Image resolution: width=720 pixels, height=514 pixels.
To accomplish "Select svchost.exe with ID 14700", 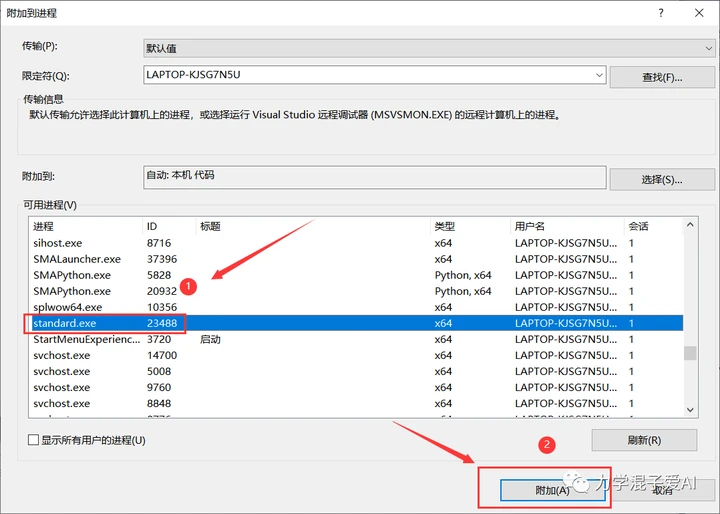I will coord(356,355).
